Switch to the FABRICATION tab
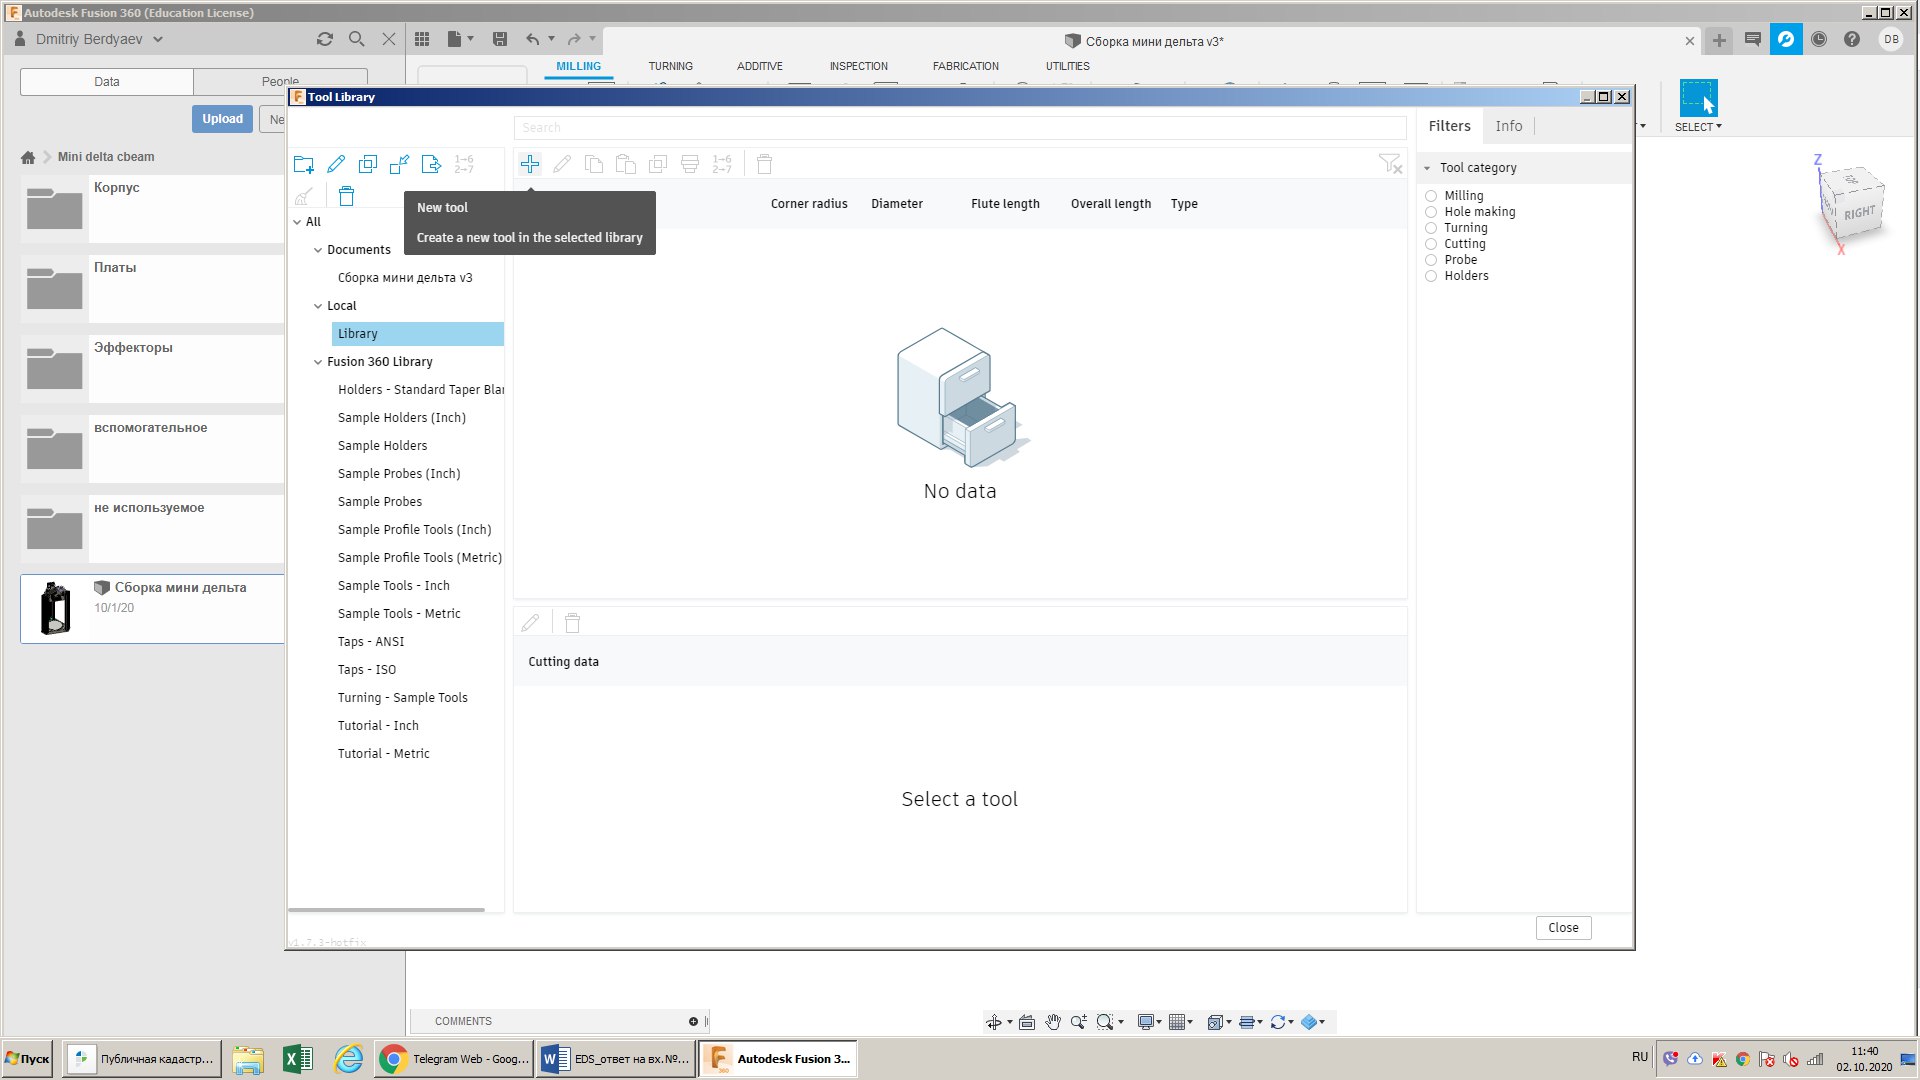1920x1080 pixels. pos(966,66)
